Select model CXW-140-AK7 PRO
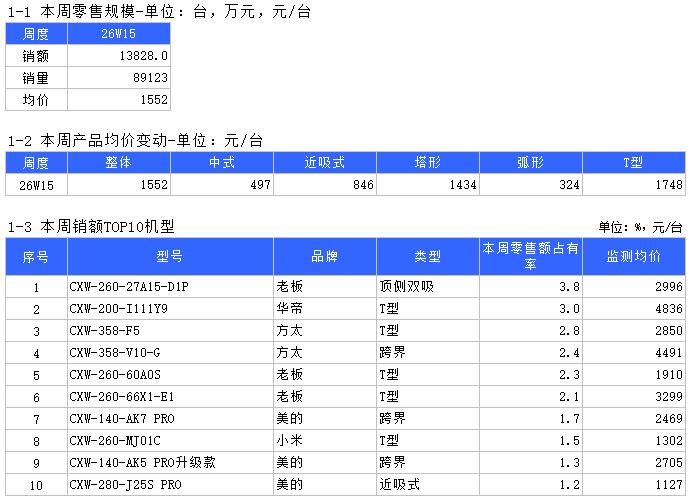 coord(122,418)
